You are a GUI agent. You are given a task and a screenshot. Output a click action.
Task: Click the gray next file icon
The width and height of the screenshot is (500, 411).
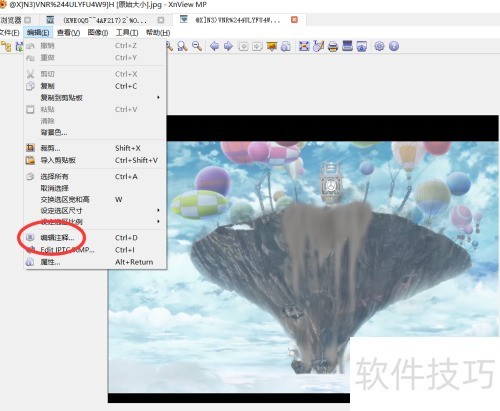257,46
